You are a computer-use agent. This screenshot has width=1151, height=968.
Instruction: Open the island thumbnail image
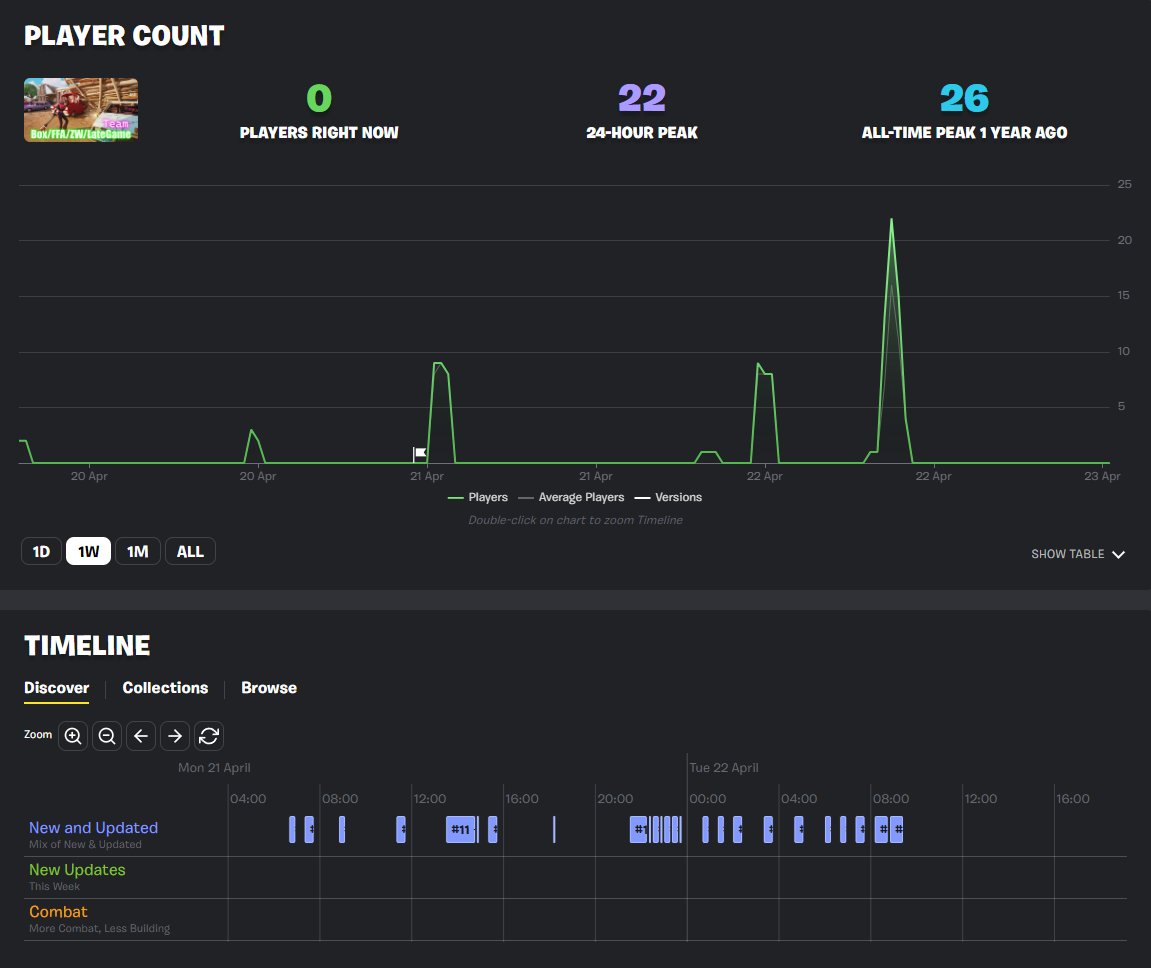pos(81,109)
